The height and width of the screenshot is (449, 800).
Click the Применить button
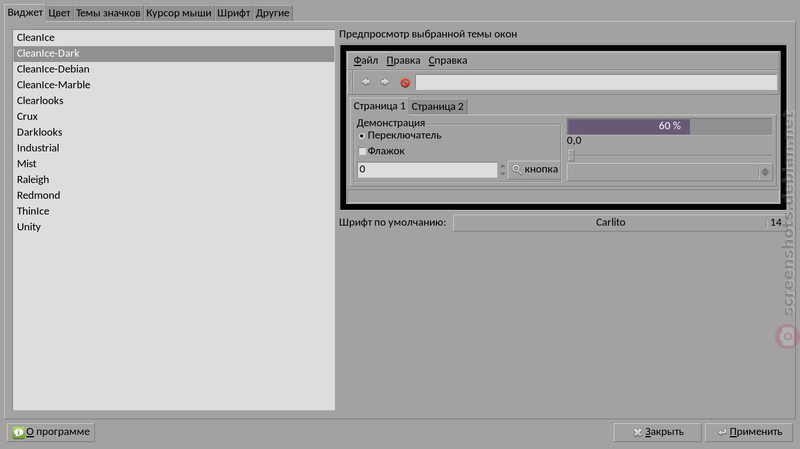749,432
